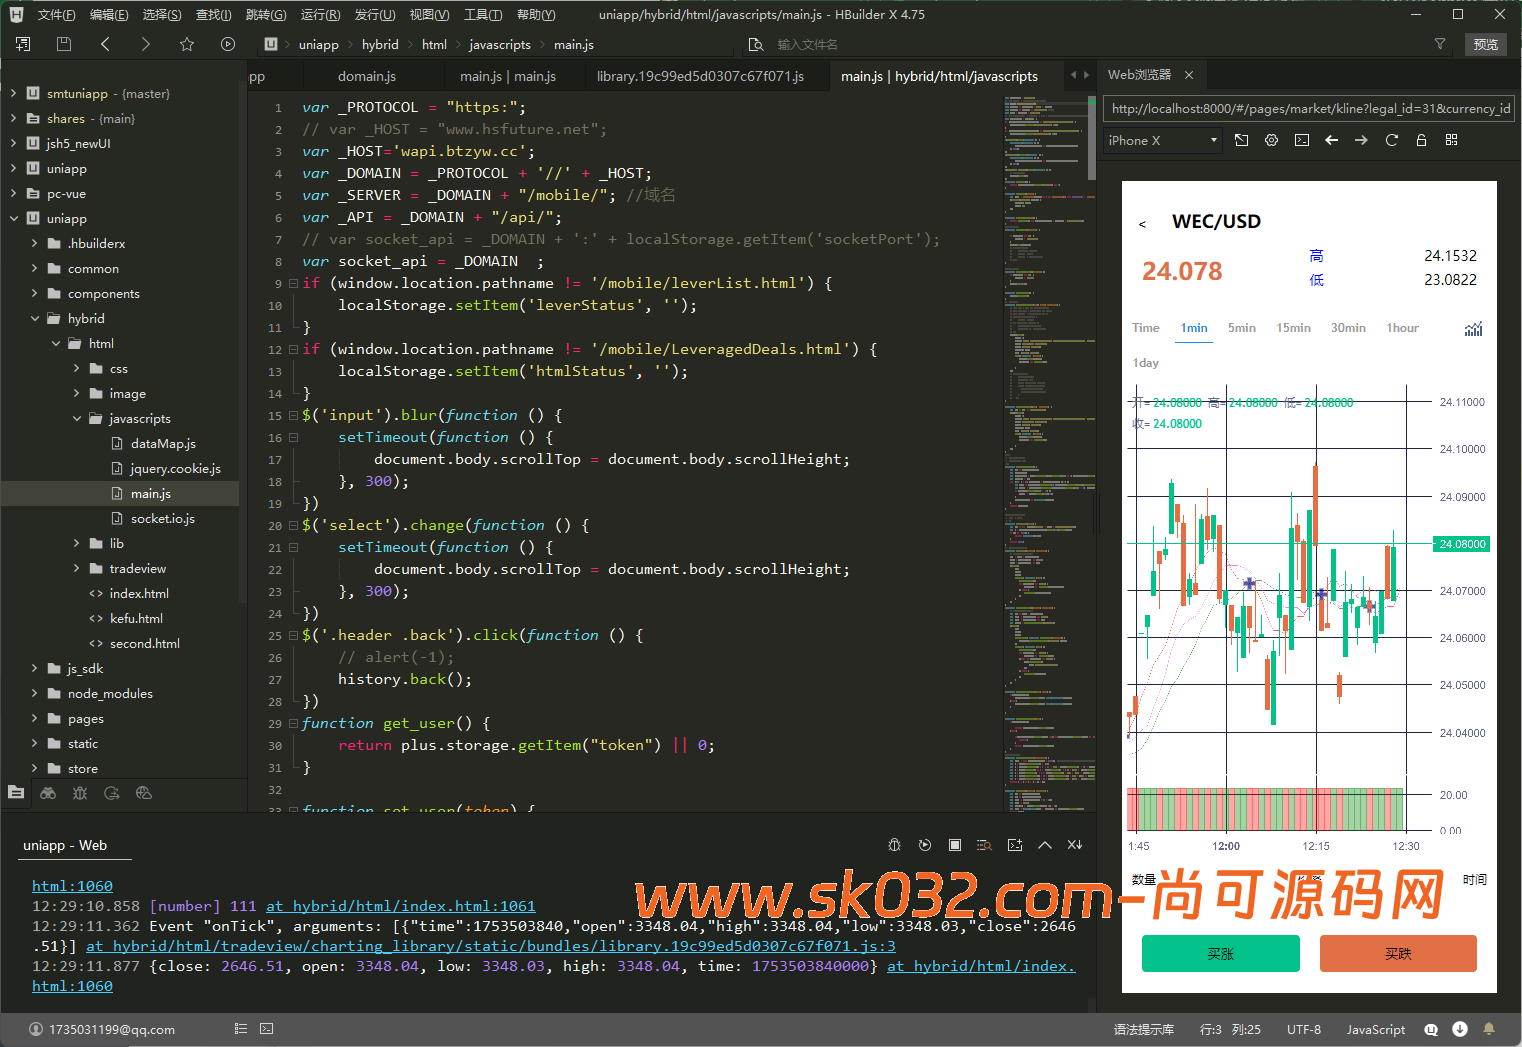
Task: Toggle the filter icon near preview button
Action: (x=1440, y=44)
